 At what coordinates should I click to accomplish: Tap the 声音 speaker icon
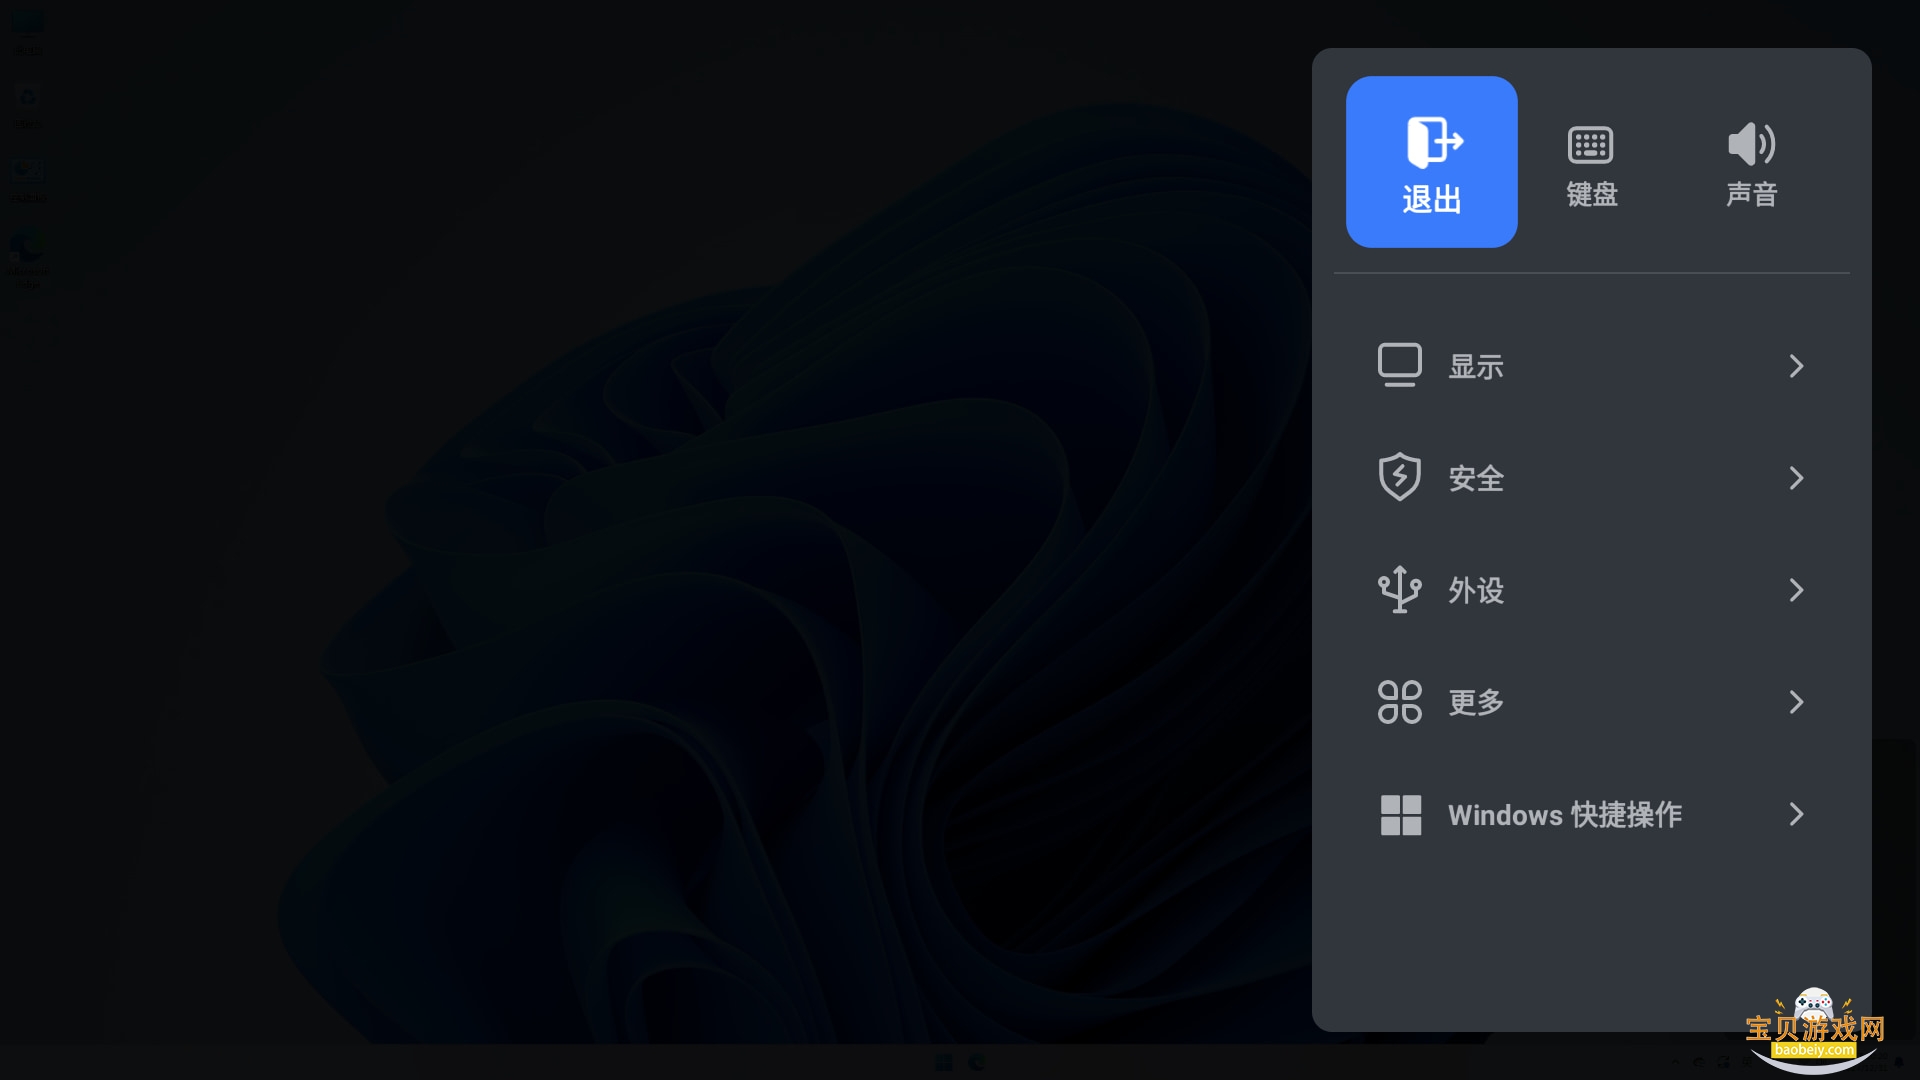click(x=1751, y=144)
